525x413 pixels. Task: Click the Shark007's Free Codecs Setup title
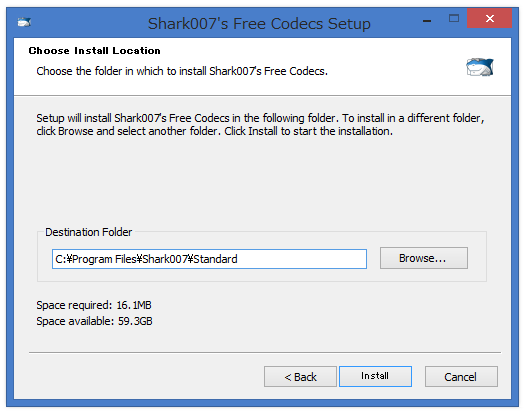click(259, 24)
